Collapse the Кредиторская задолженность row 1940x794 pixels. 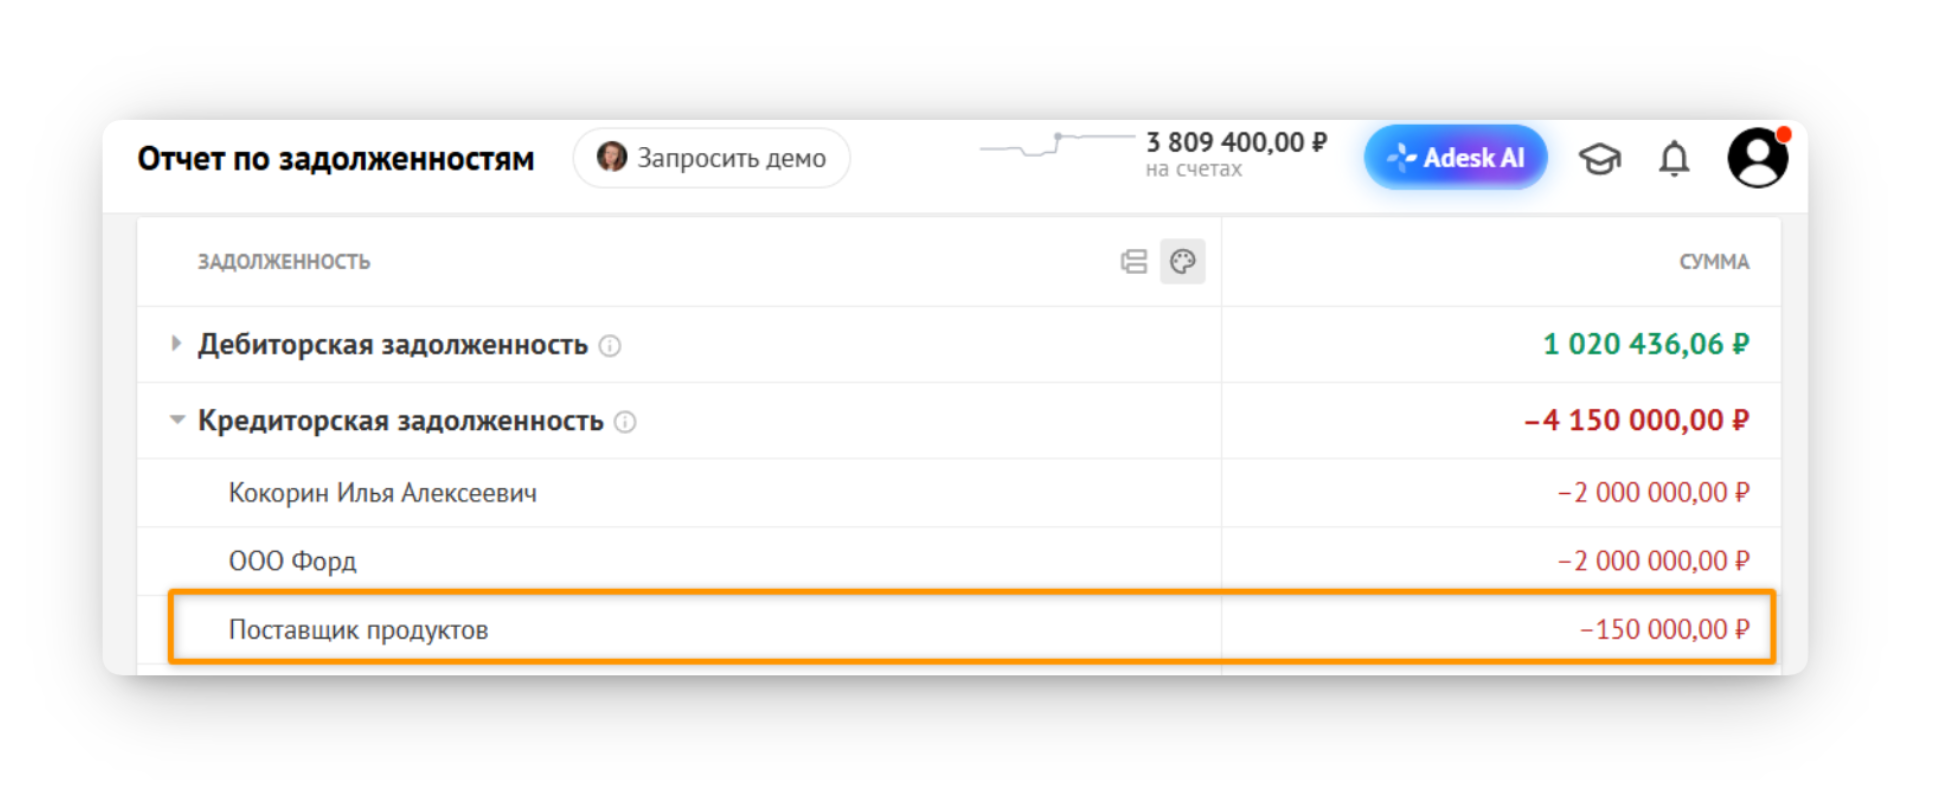[177, 420]
